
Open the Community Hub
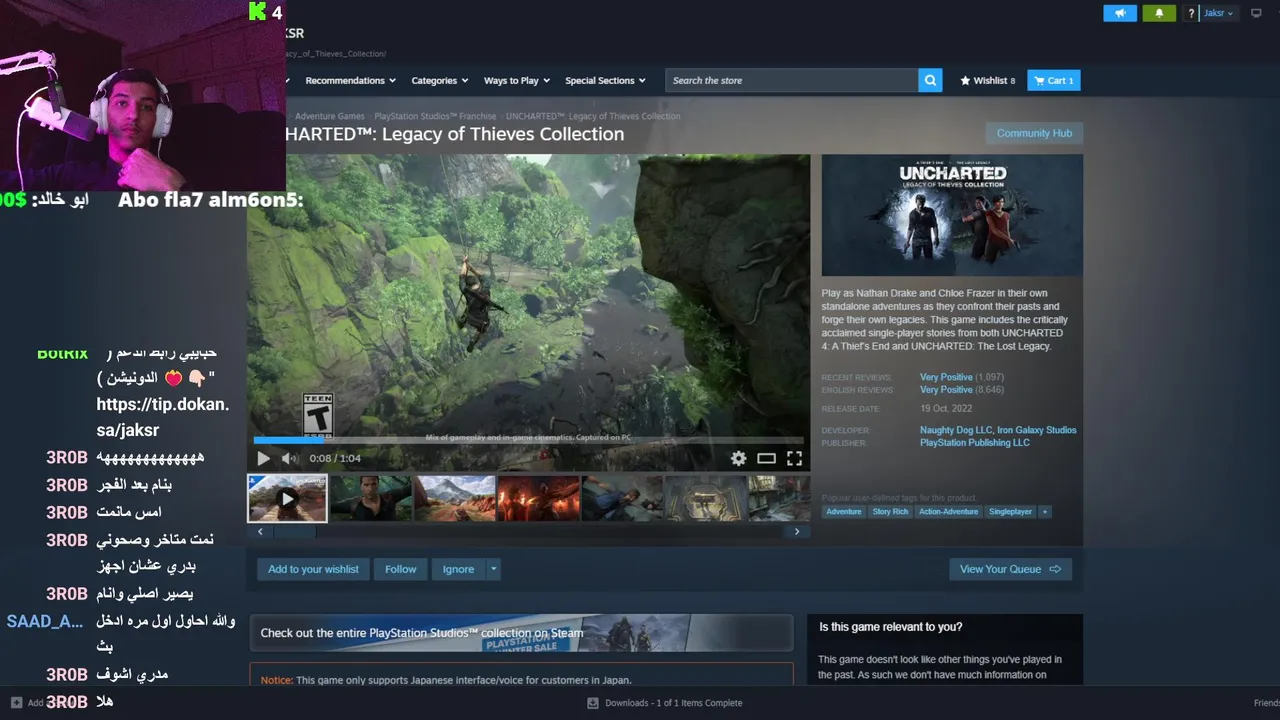coord(1034,133)
